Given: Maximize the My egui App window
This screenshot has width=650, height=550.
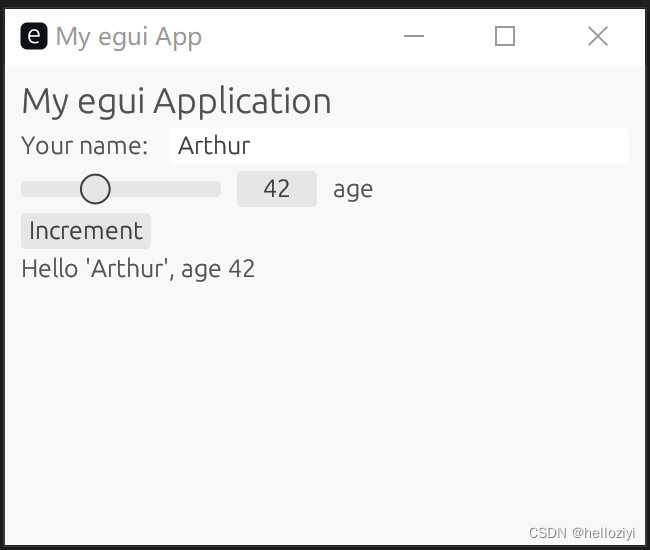Looking at the screenshot, I should 505,36.
